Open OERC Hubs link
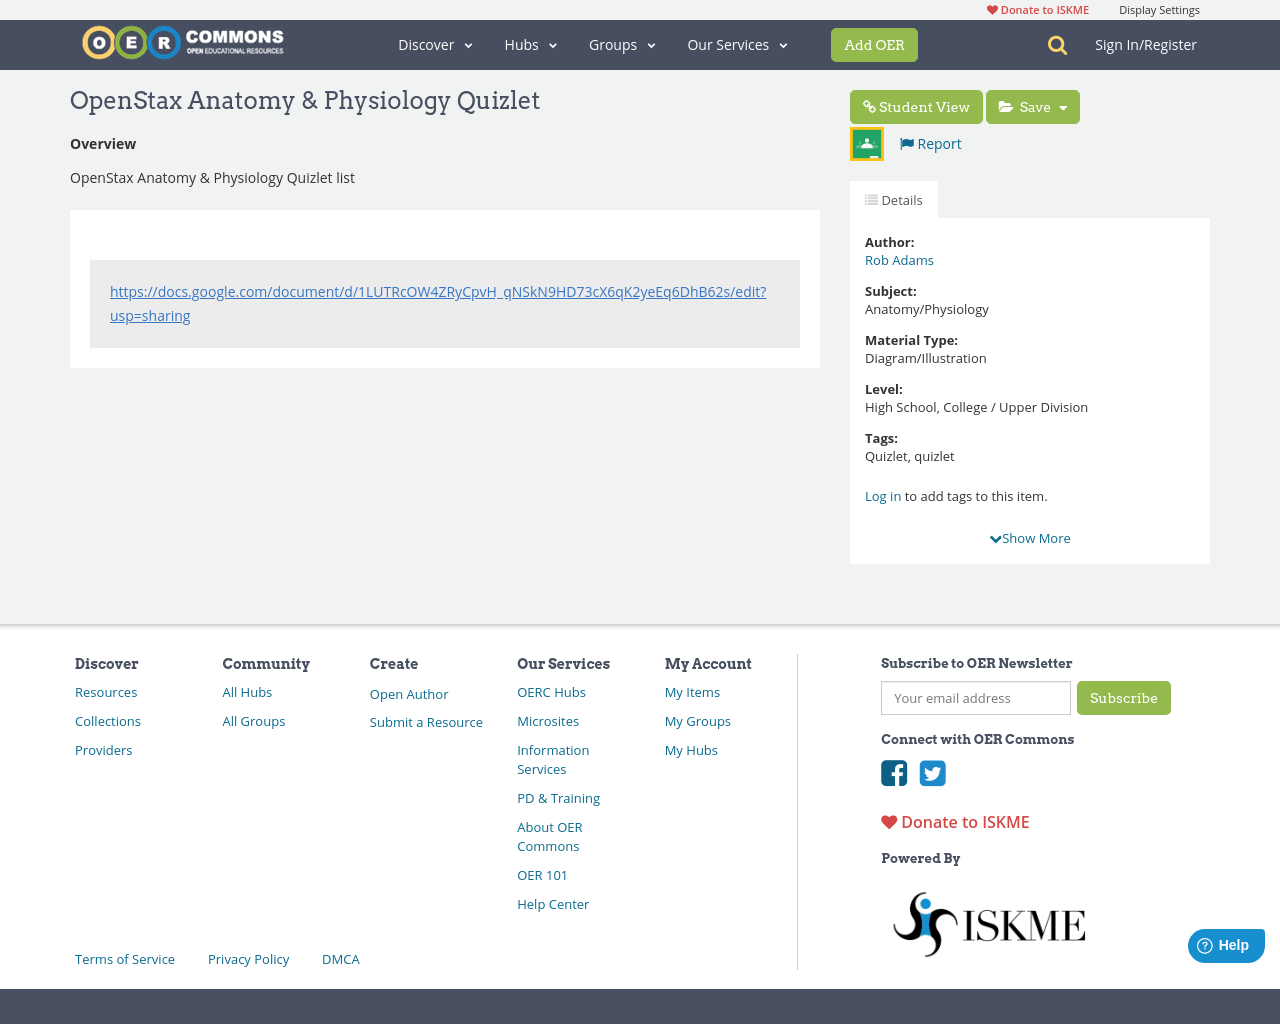Image resolution: width=1280 pixels, height=1024 pixels. 551,692
